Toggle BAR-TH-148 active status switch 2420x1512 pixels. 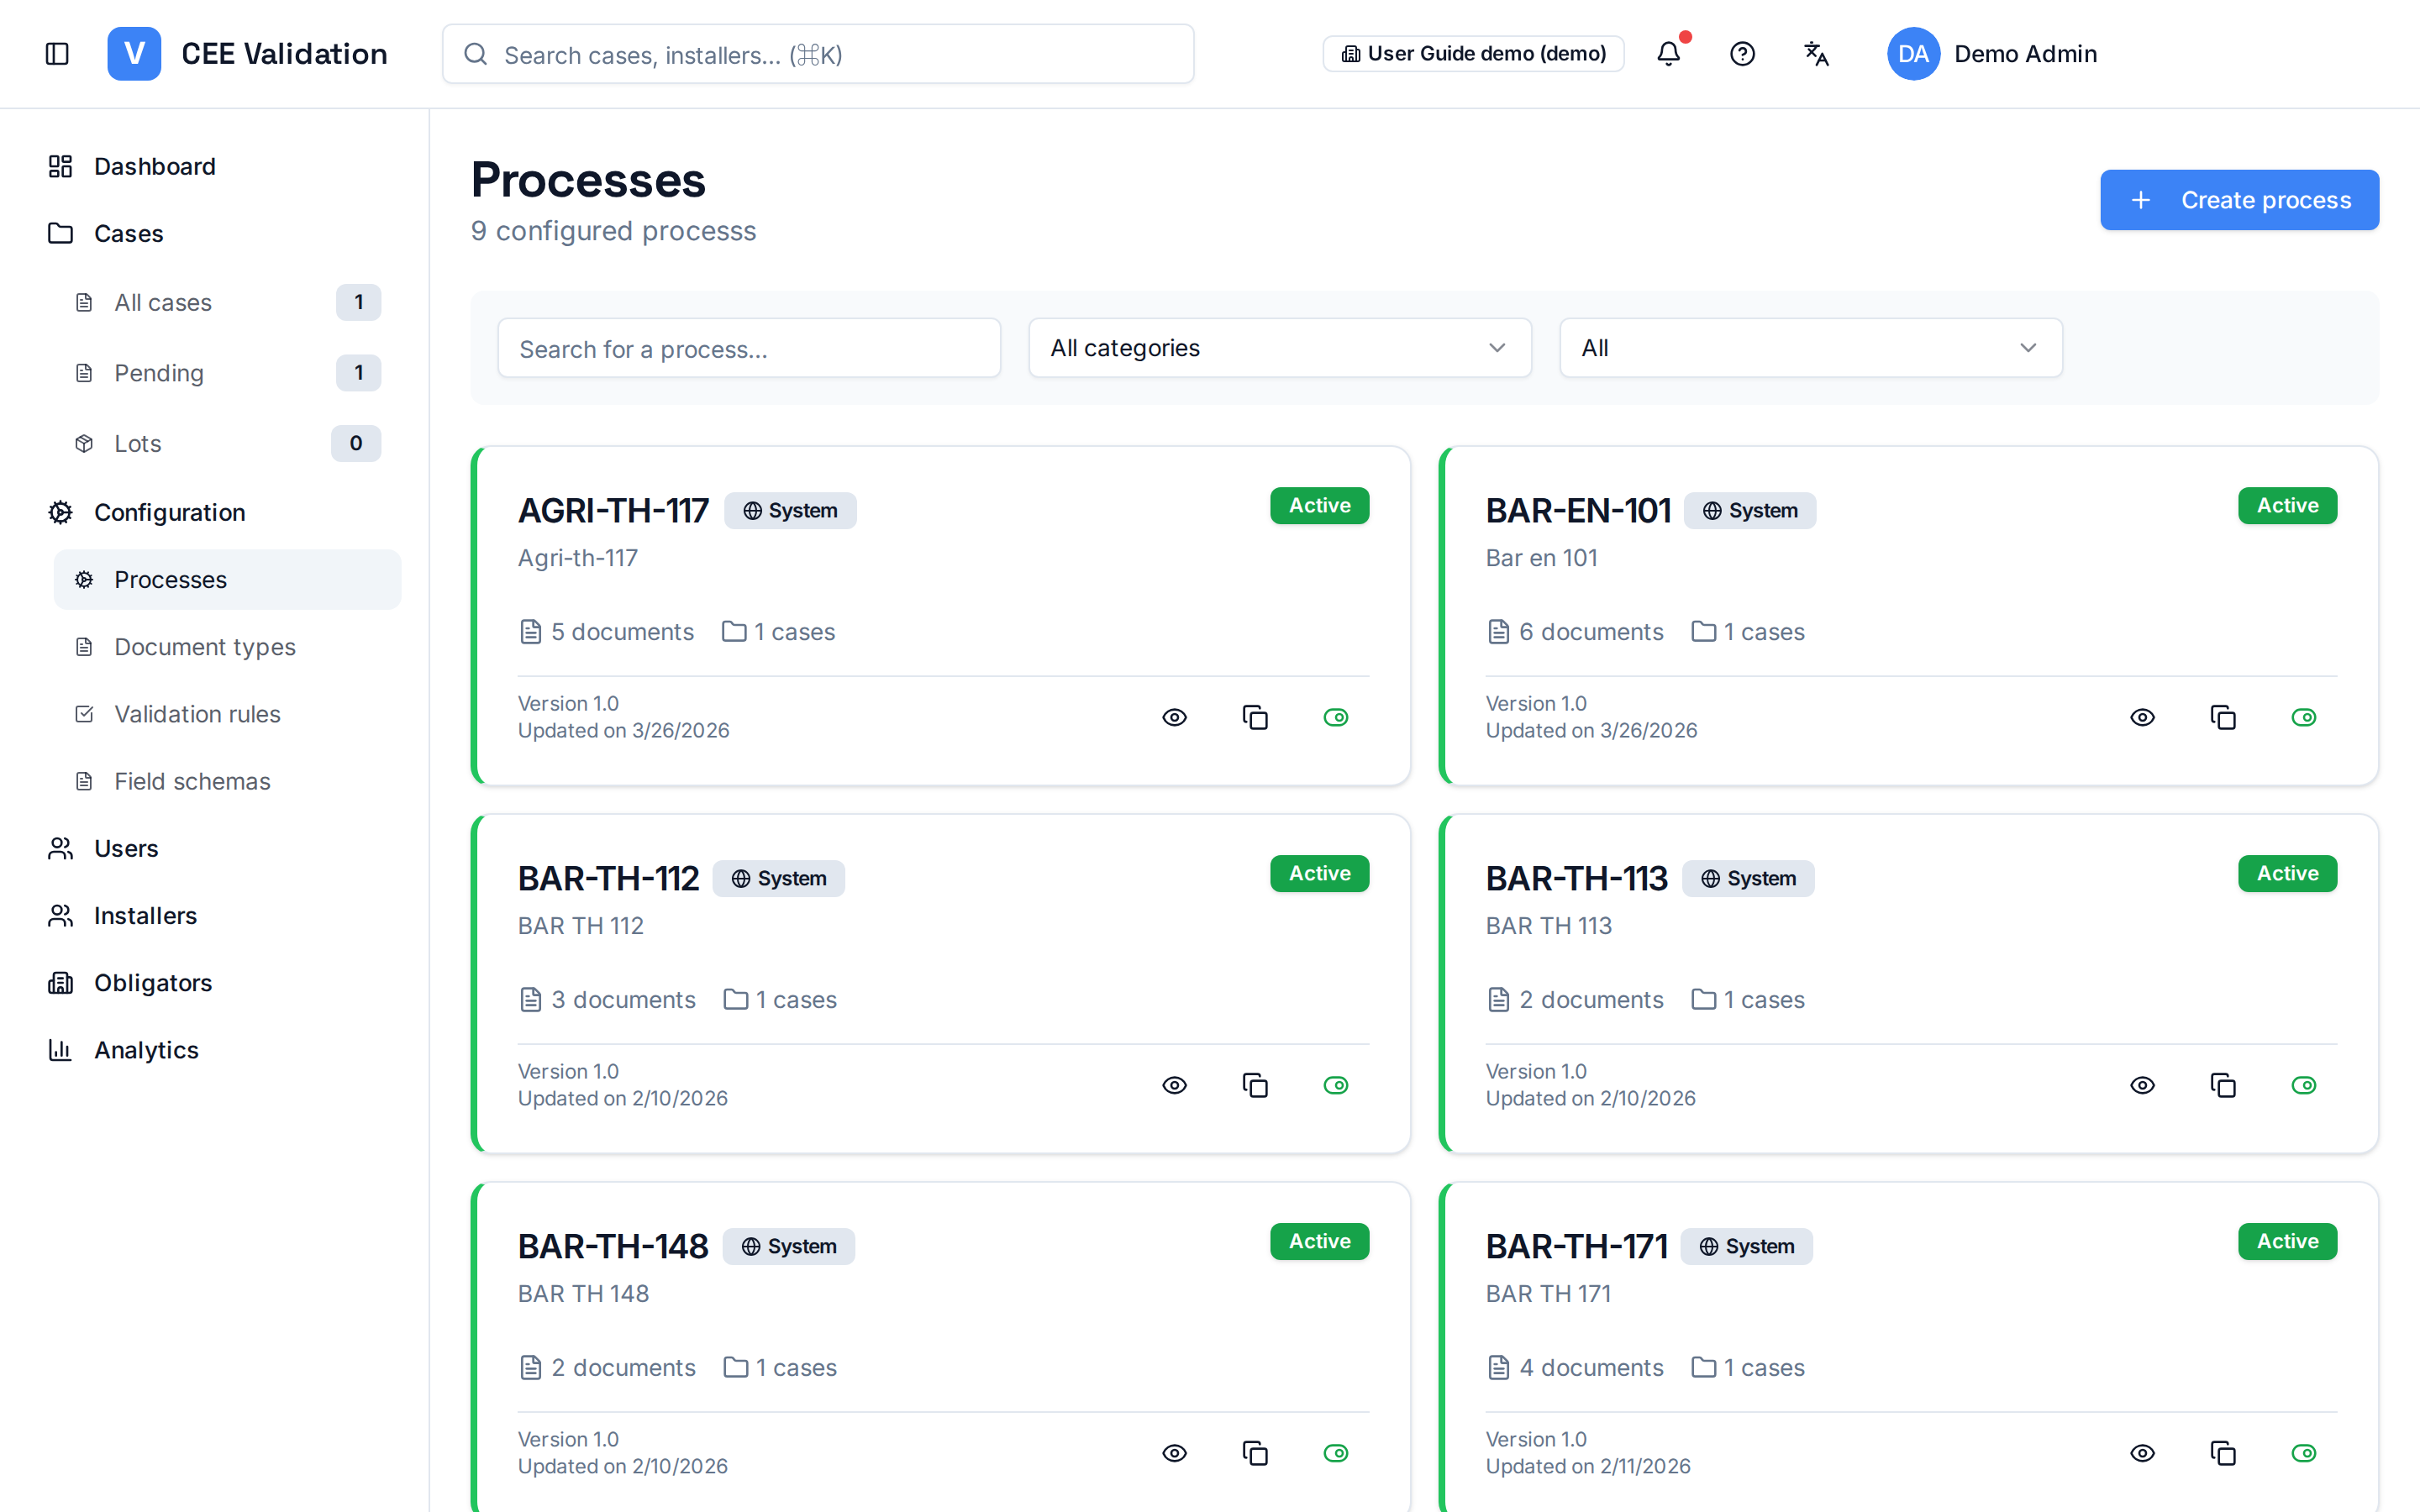[1336, 1453]
